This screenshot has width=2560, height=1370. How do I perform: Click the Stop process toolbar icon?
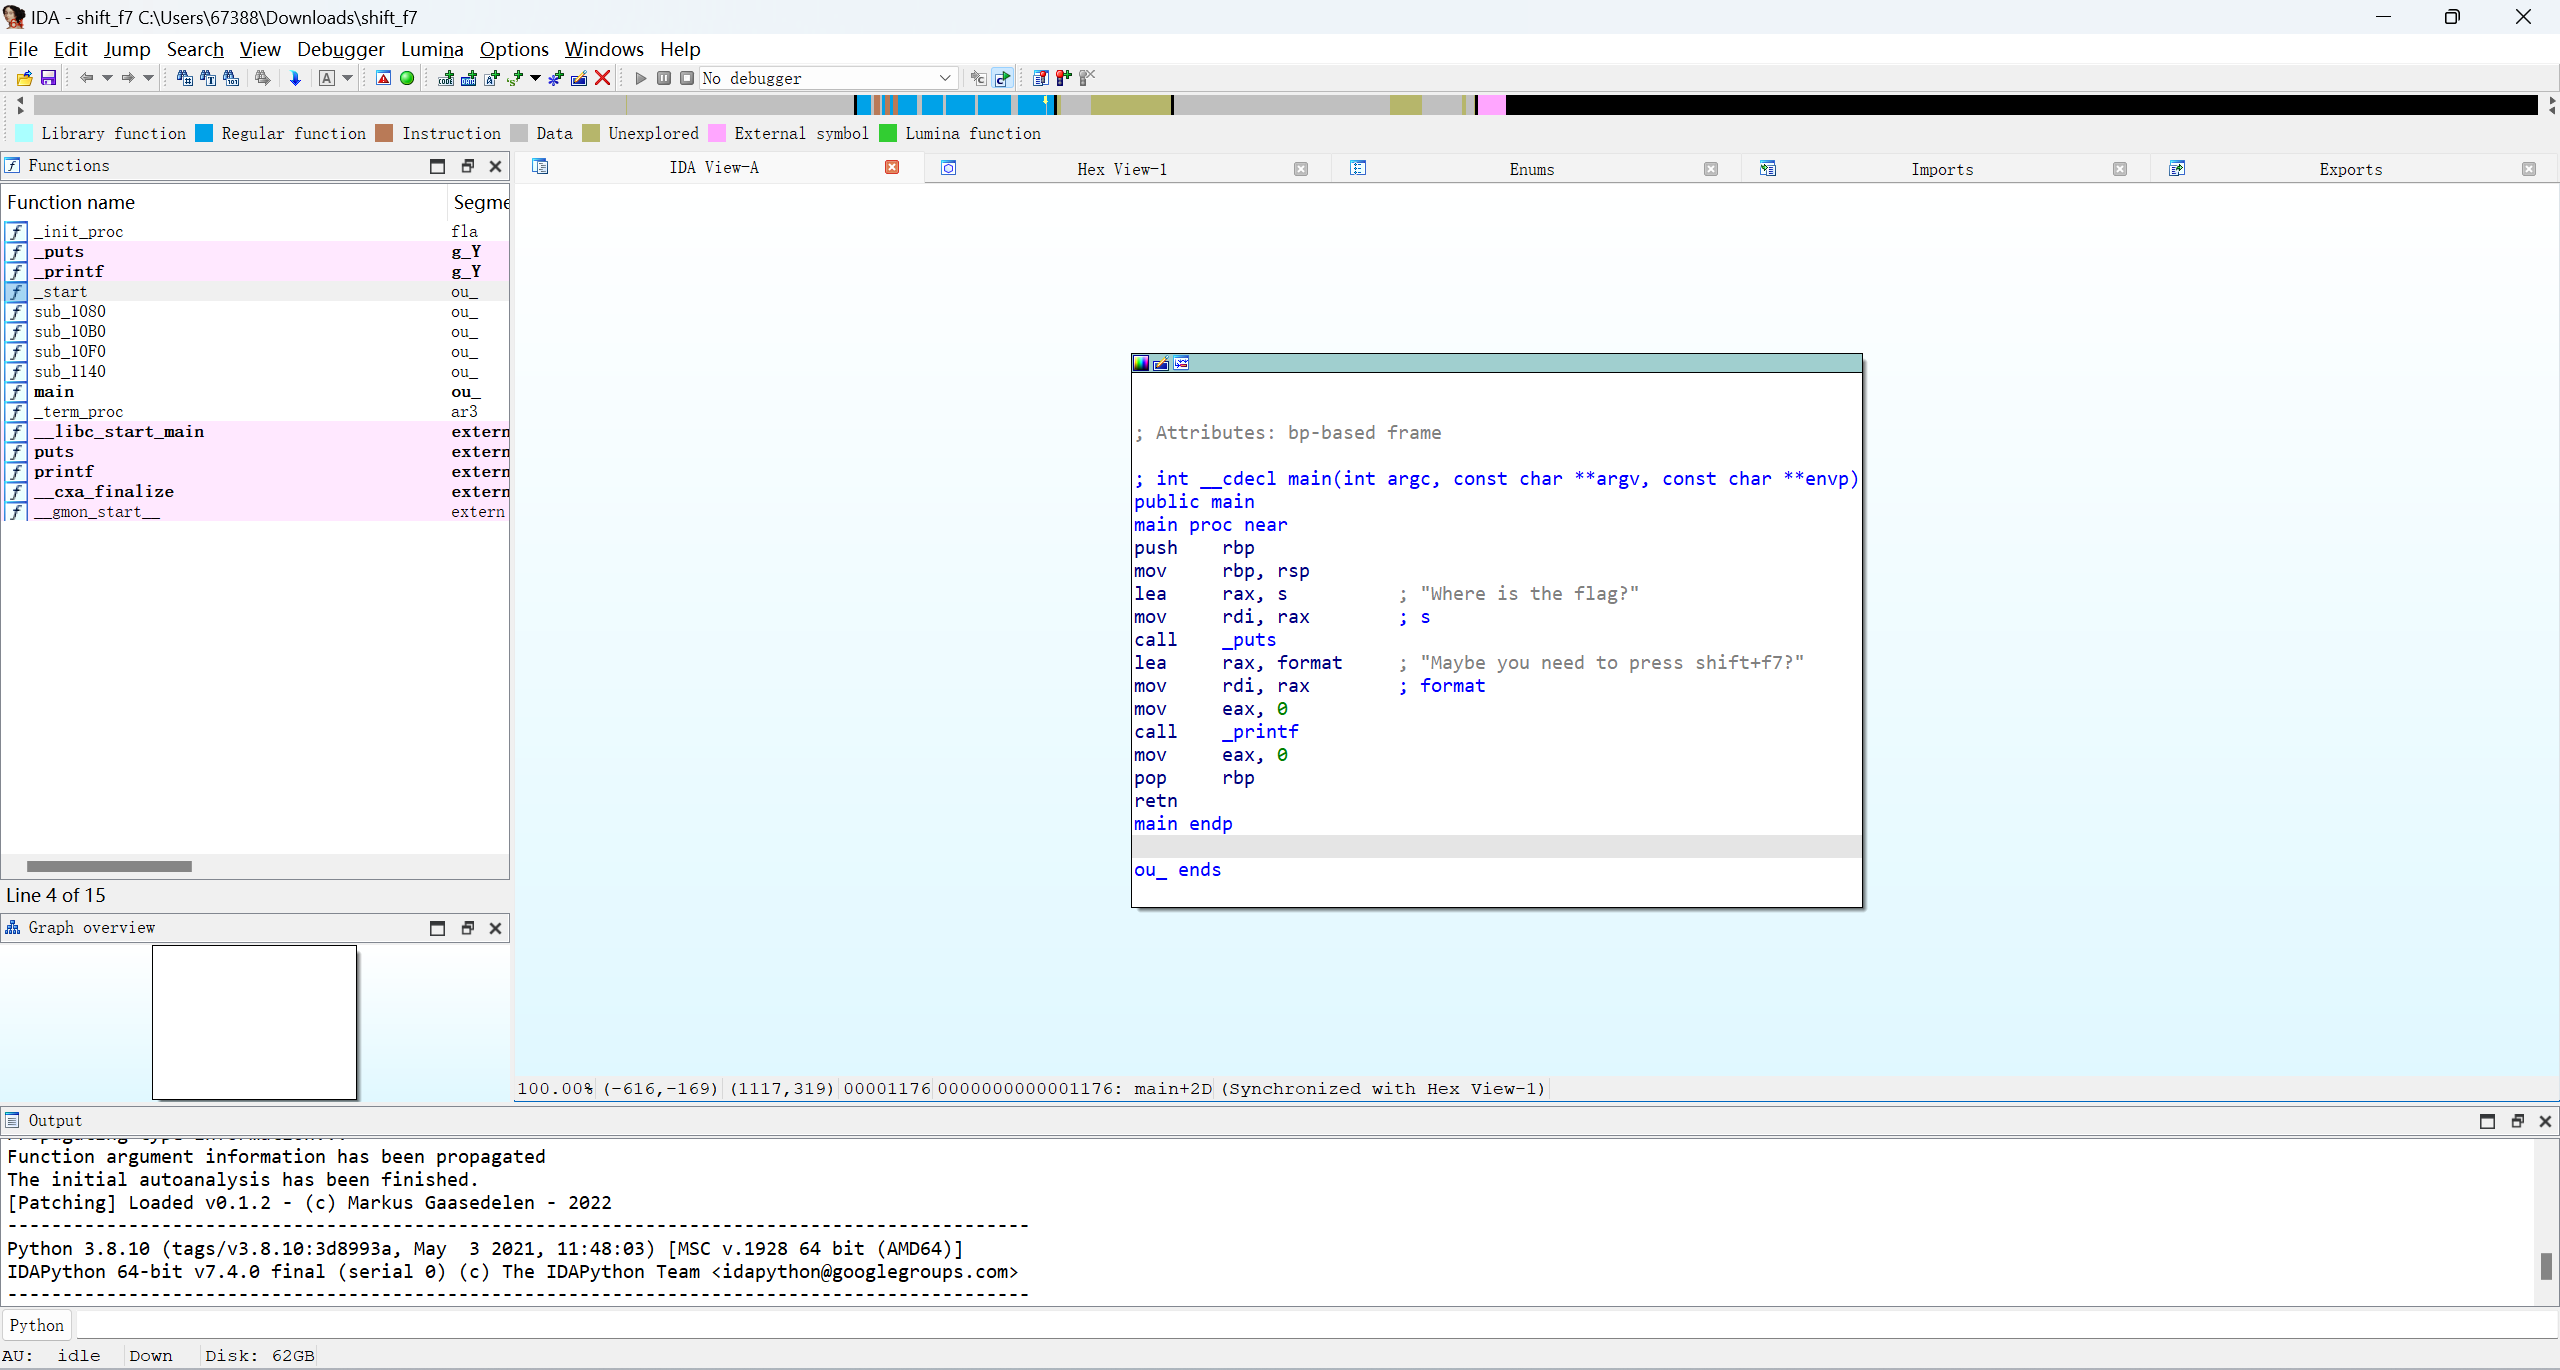[687, 78]
